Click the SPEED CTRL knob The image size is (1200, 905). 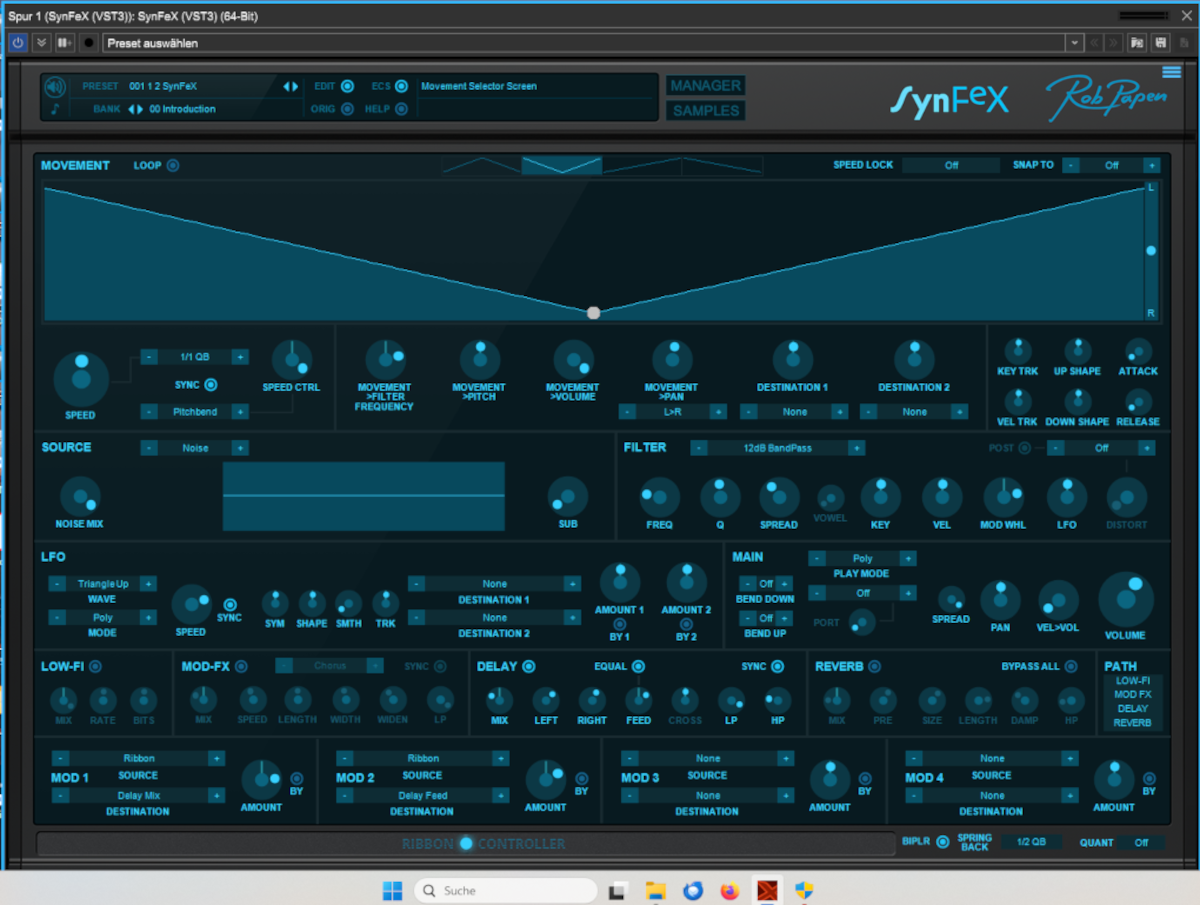[x=291, y=360]
